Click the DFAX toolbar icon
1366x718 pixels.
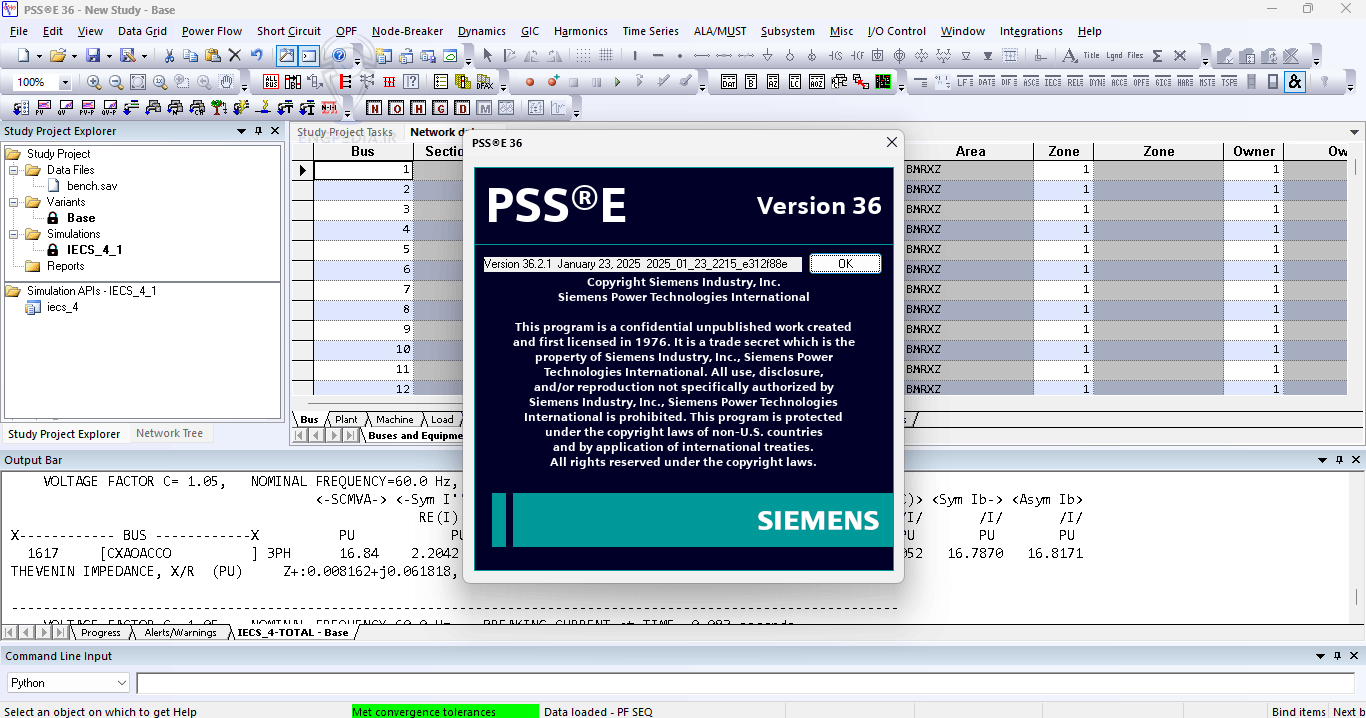tap(485, 82)
